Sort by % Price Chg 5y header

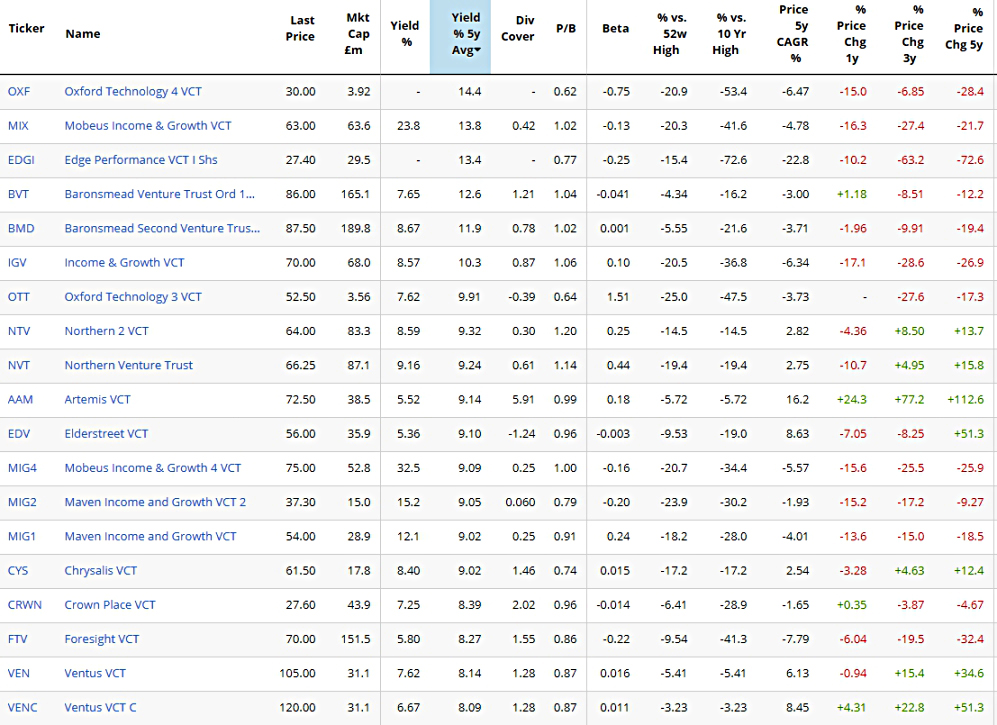[965, 29]
